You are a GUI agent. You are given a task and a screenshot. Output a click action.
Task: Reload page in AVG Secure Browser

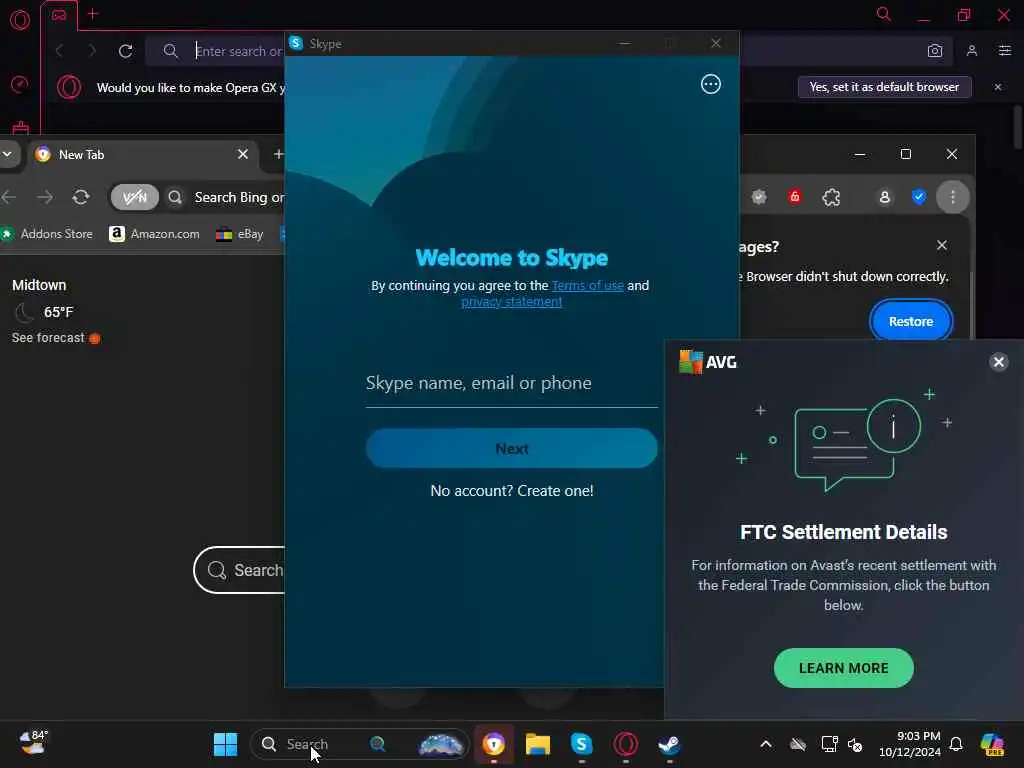coord(81,197)
